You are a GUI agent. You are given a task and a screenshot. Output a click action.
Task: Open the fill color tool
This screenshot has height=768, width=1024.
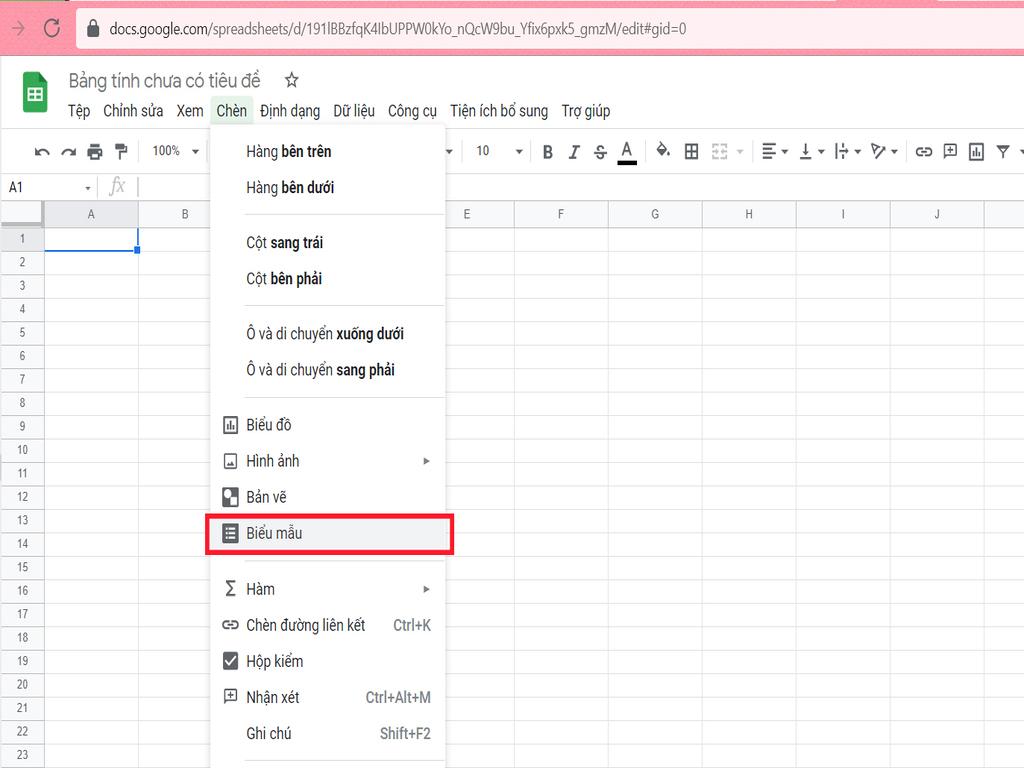(x=662, y=151)
